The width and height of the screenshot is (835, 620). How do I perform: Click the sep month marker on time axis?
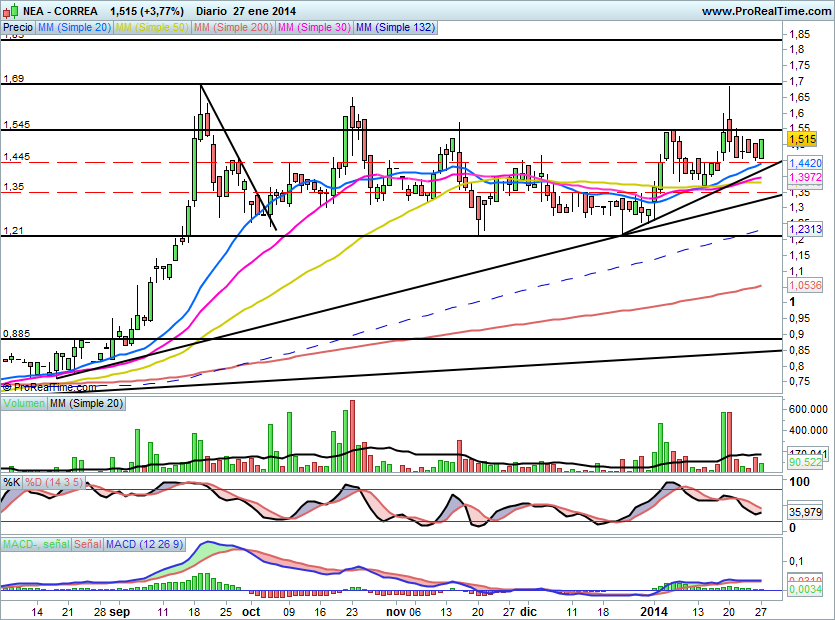pos(119,612)
